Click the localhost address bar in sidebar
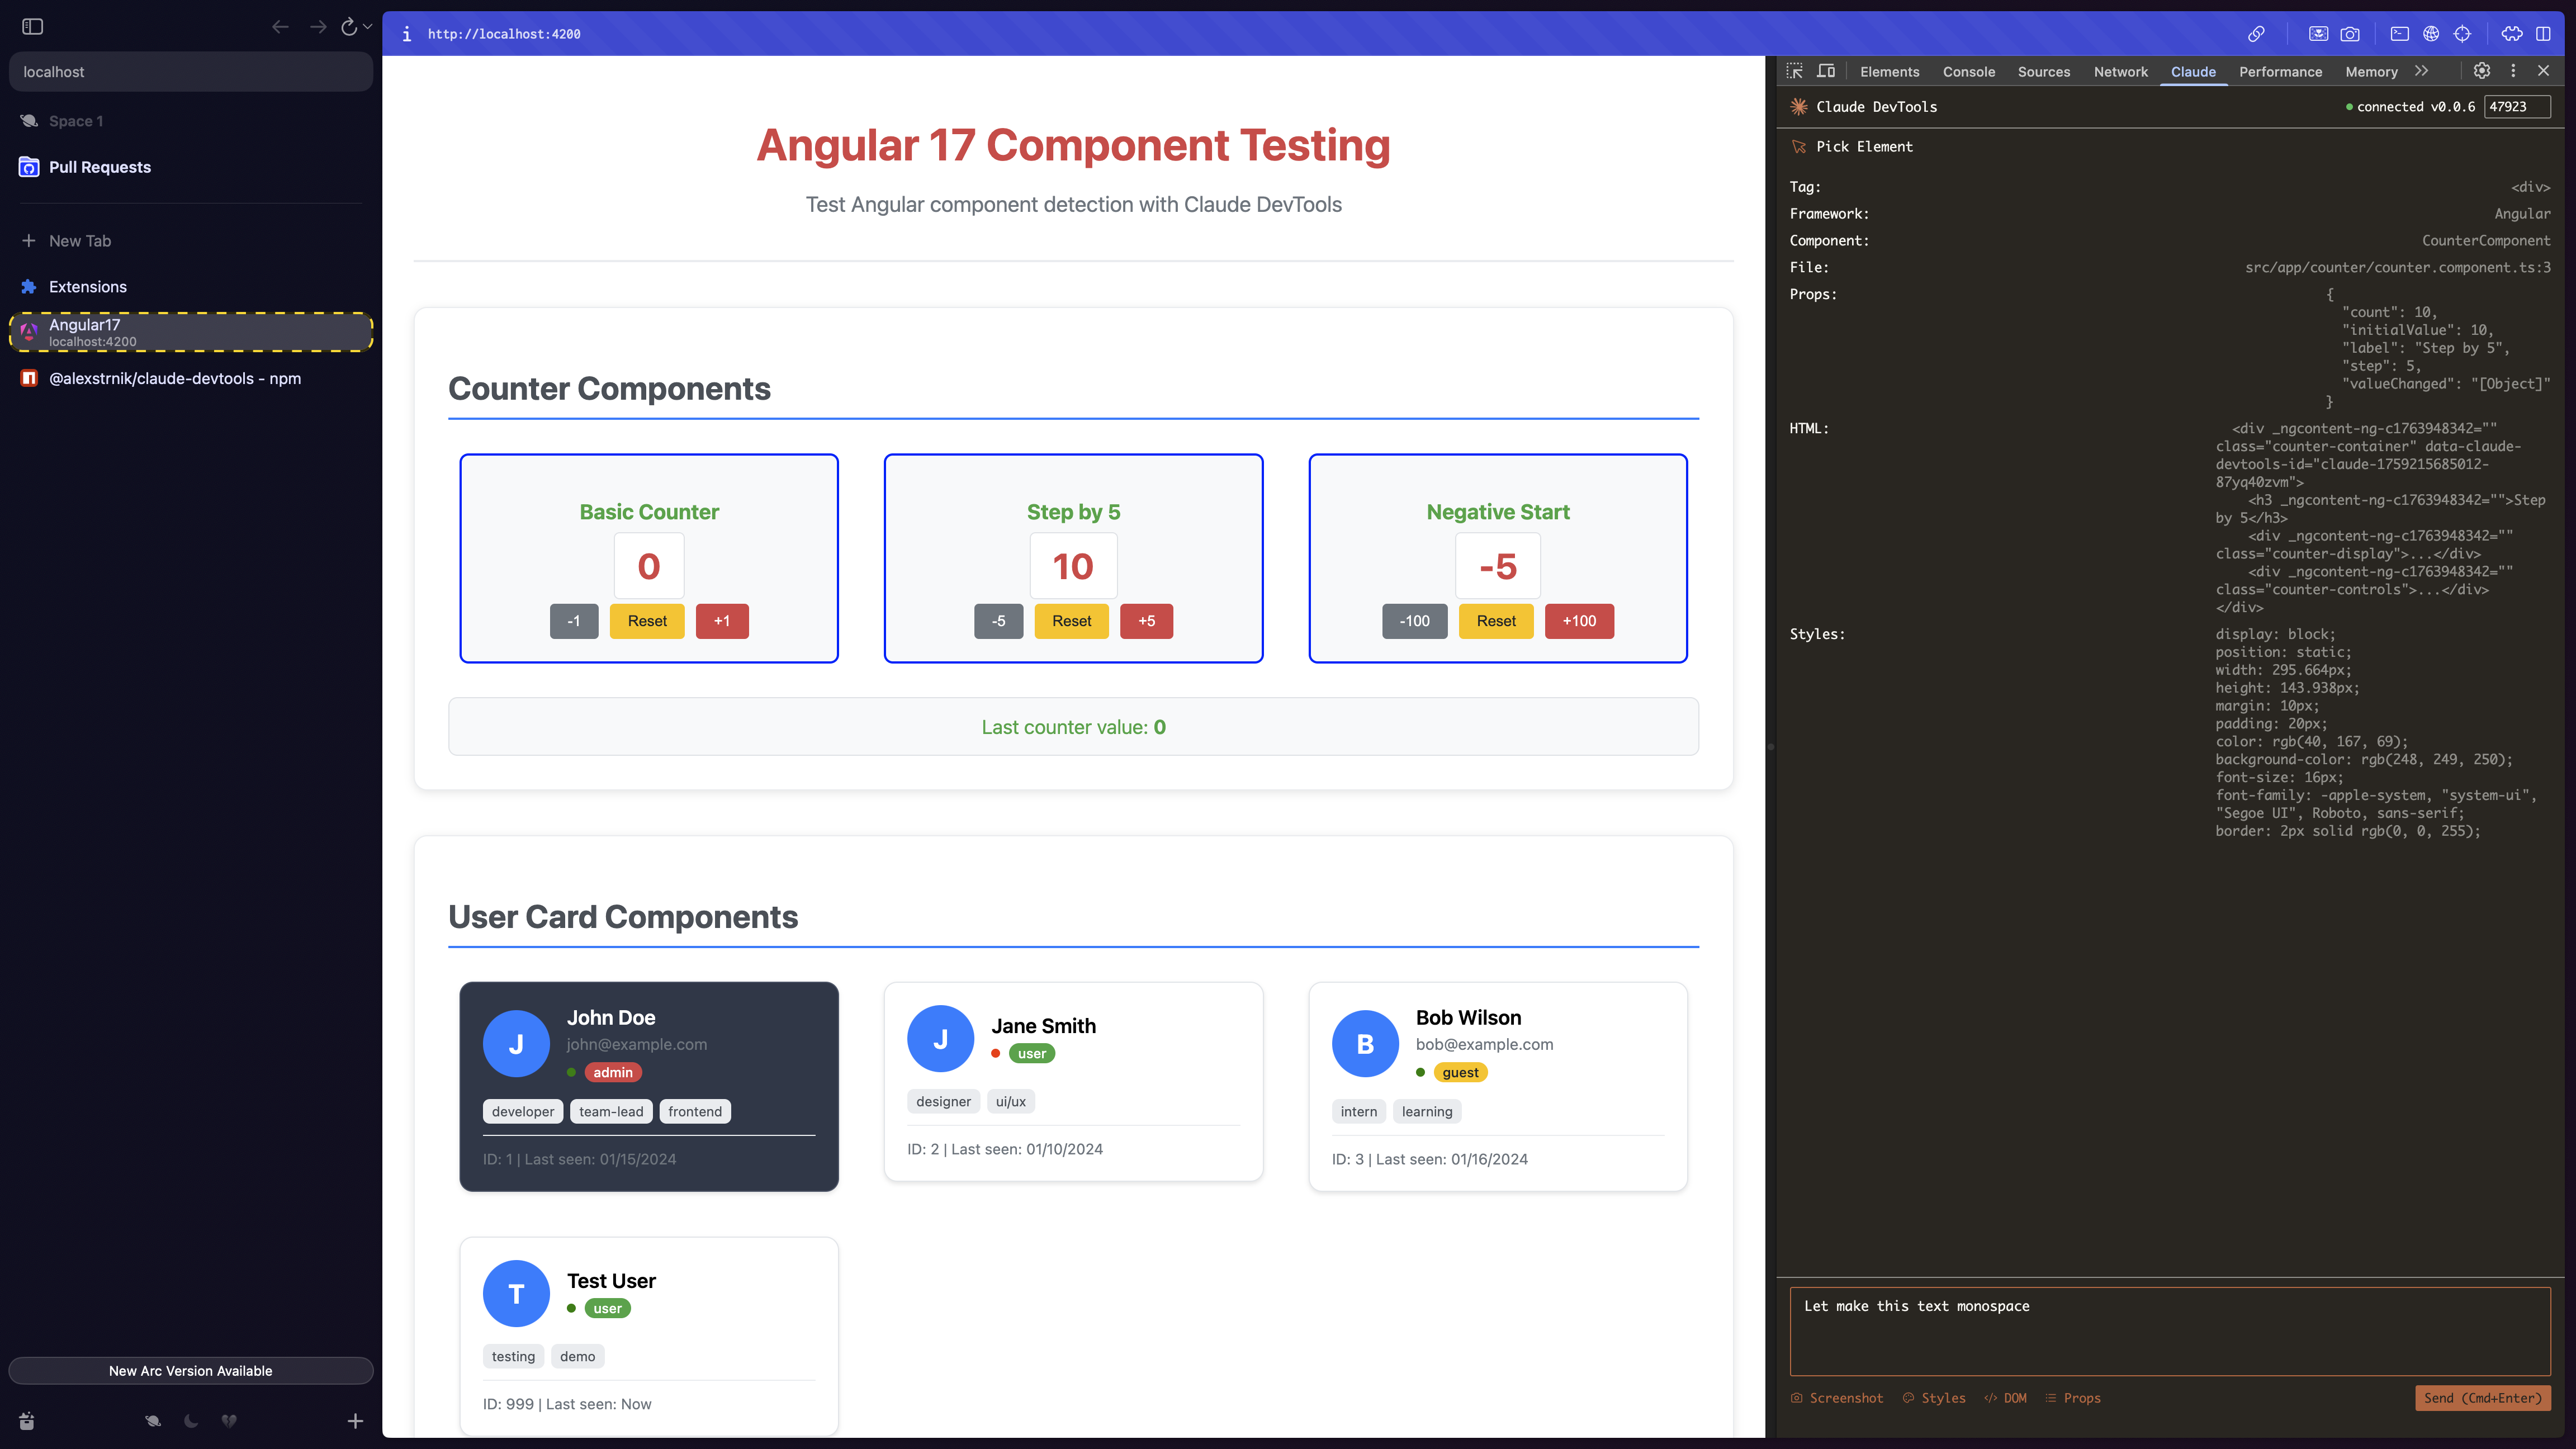The image size is (2576, 1449). pyautogui.click(x=191, y=72)
